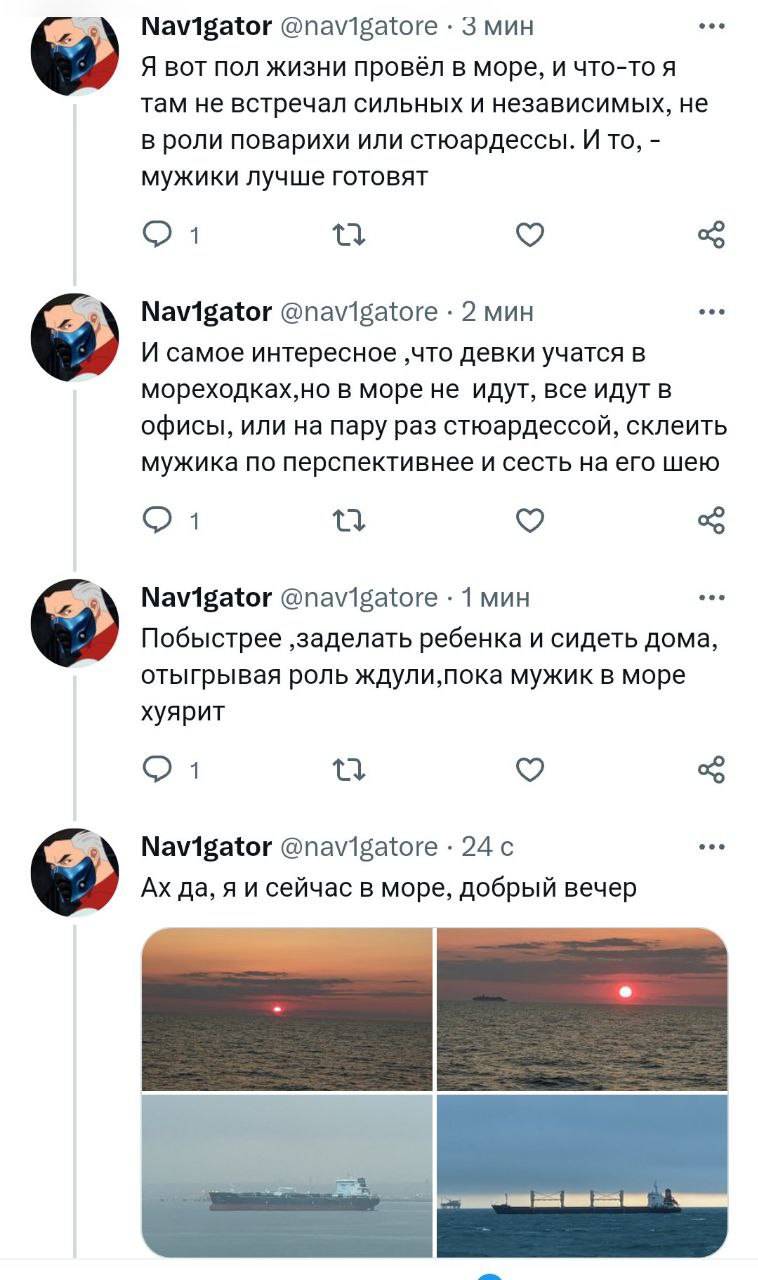Like the tweet posted 2 мин ago
Image resolution: width=758 pixels, height=1280 pixels.
530,520
